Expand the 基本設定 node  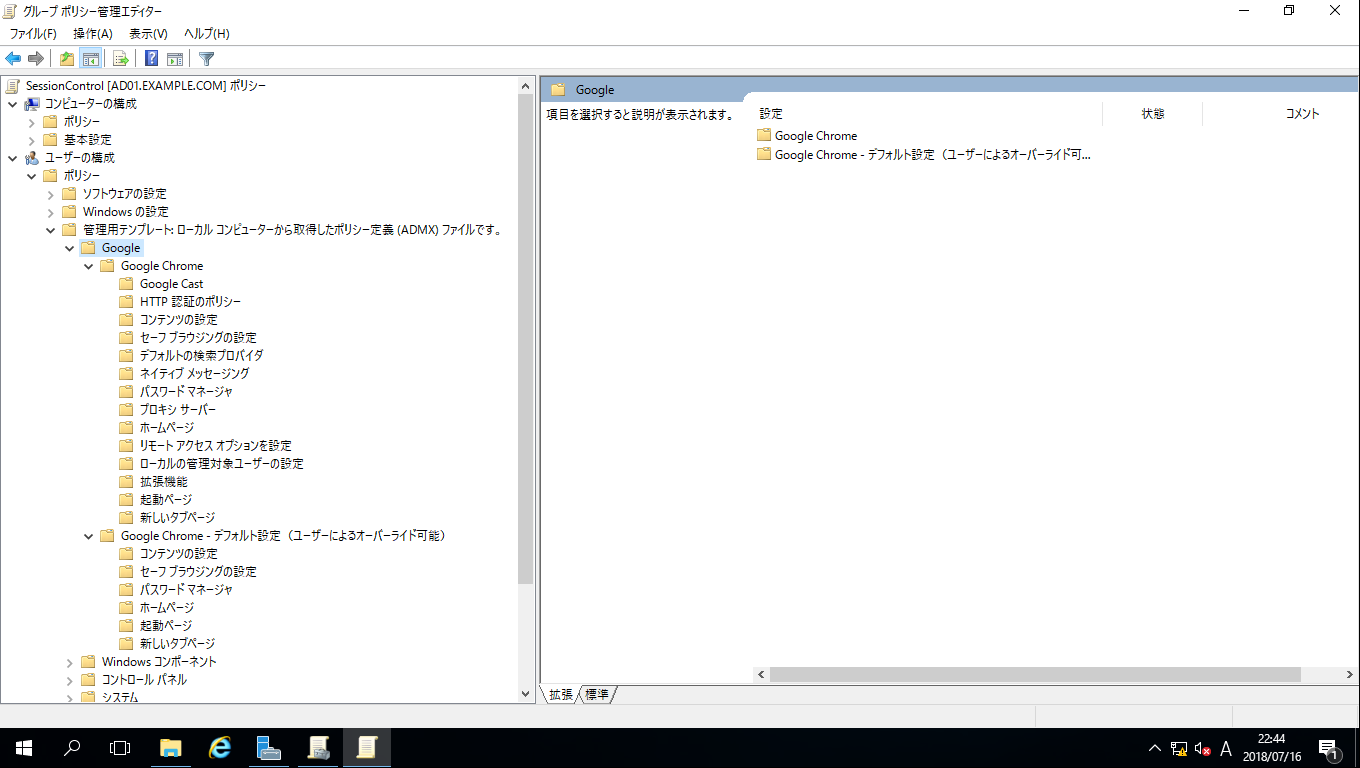click(32, 140)
